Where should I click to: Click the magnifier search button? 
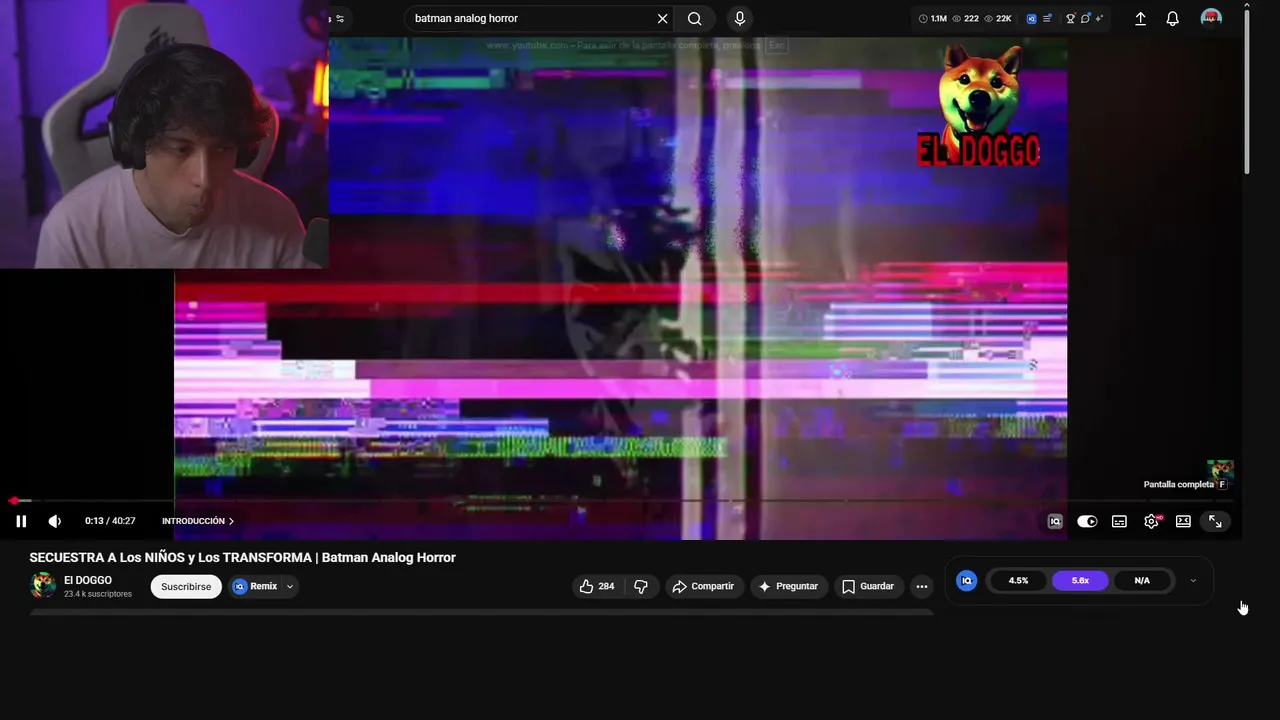coord(694,18)
